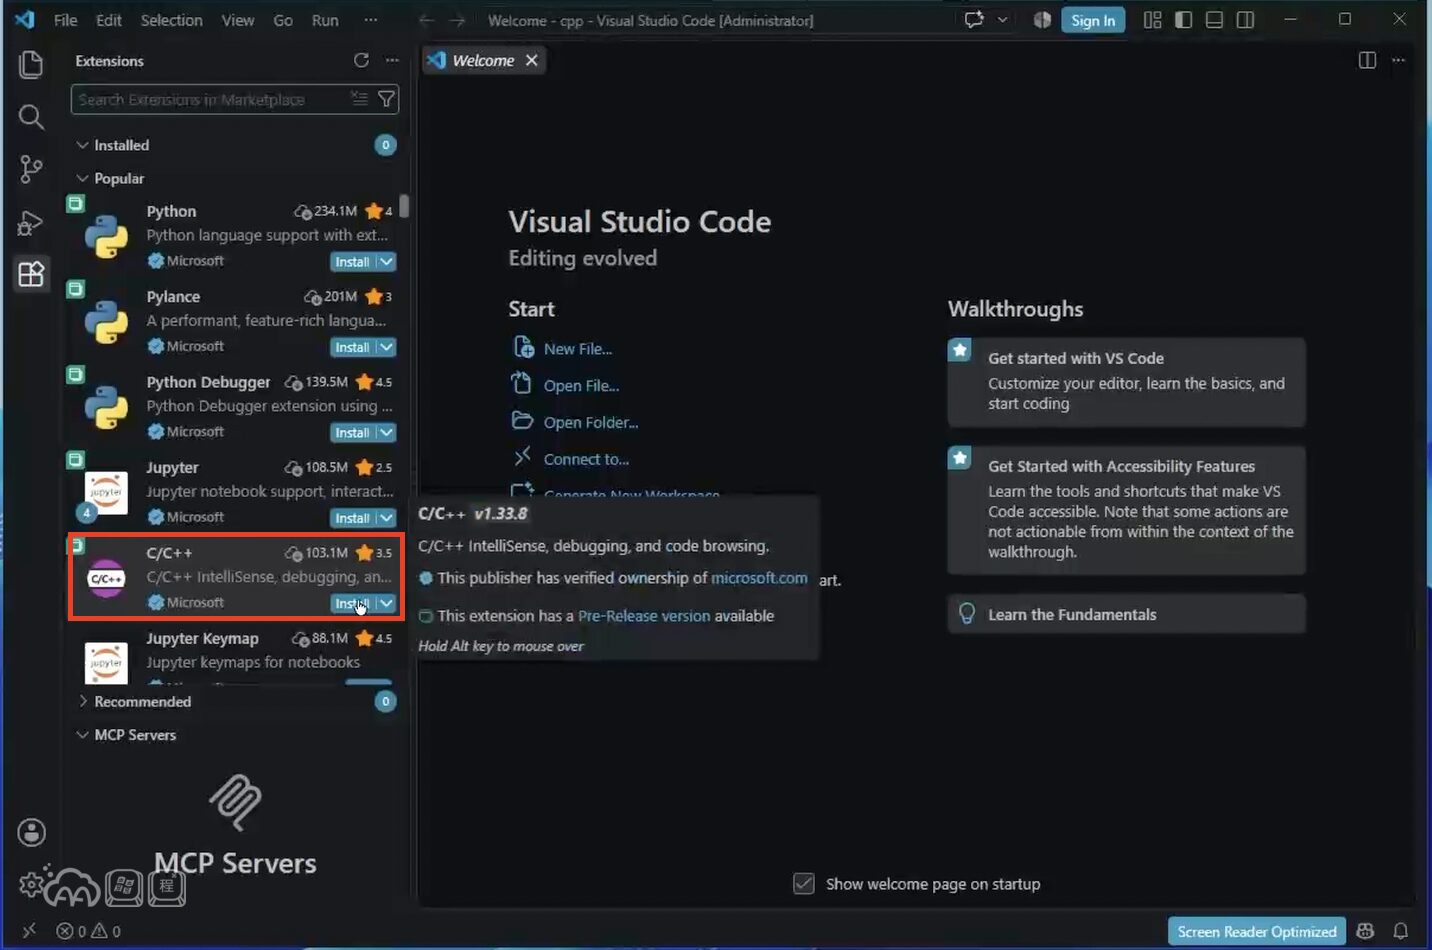This screenshot has height=950, width=1432.
Task: Collapse the MCP Servers section
Action: [82, 734]
